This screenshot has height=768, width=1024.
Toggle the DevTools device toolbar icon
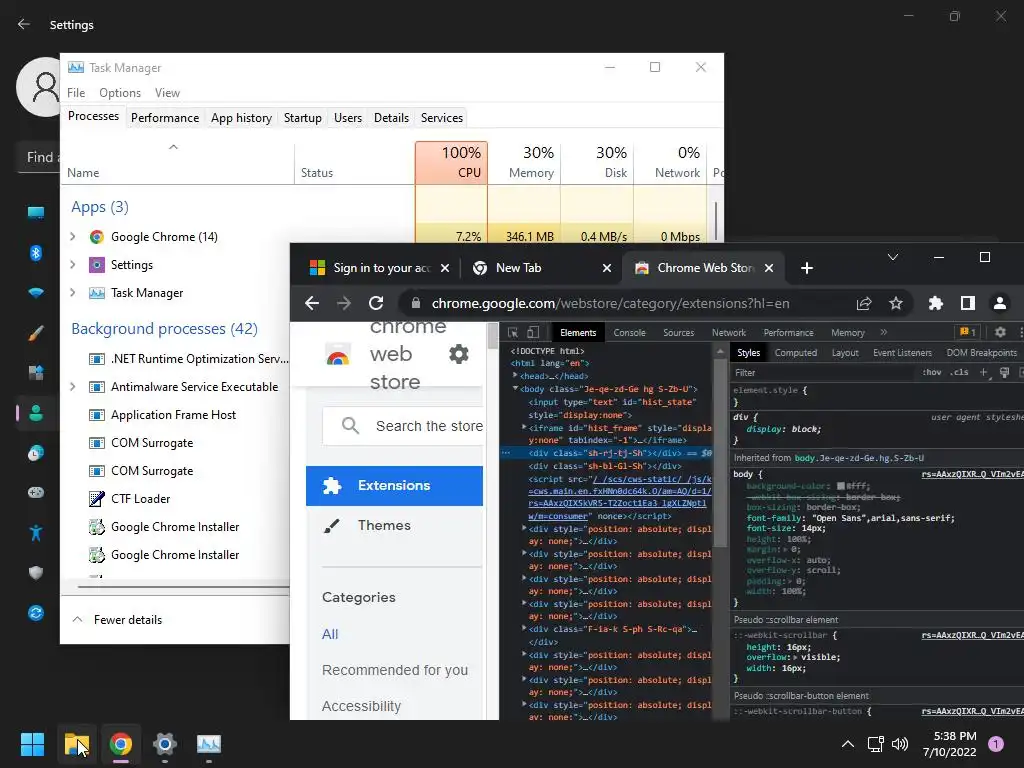pyautogui.click(x=533, y=332)
